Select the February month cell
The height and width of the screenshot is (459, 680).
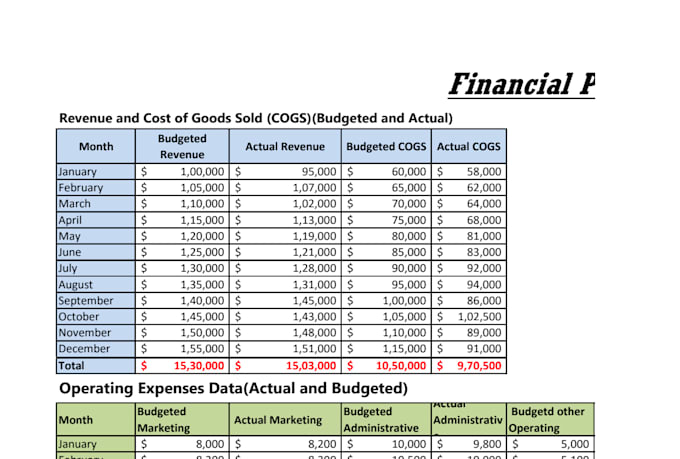pos(96,187)
